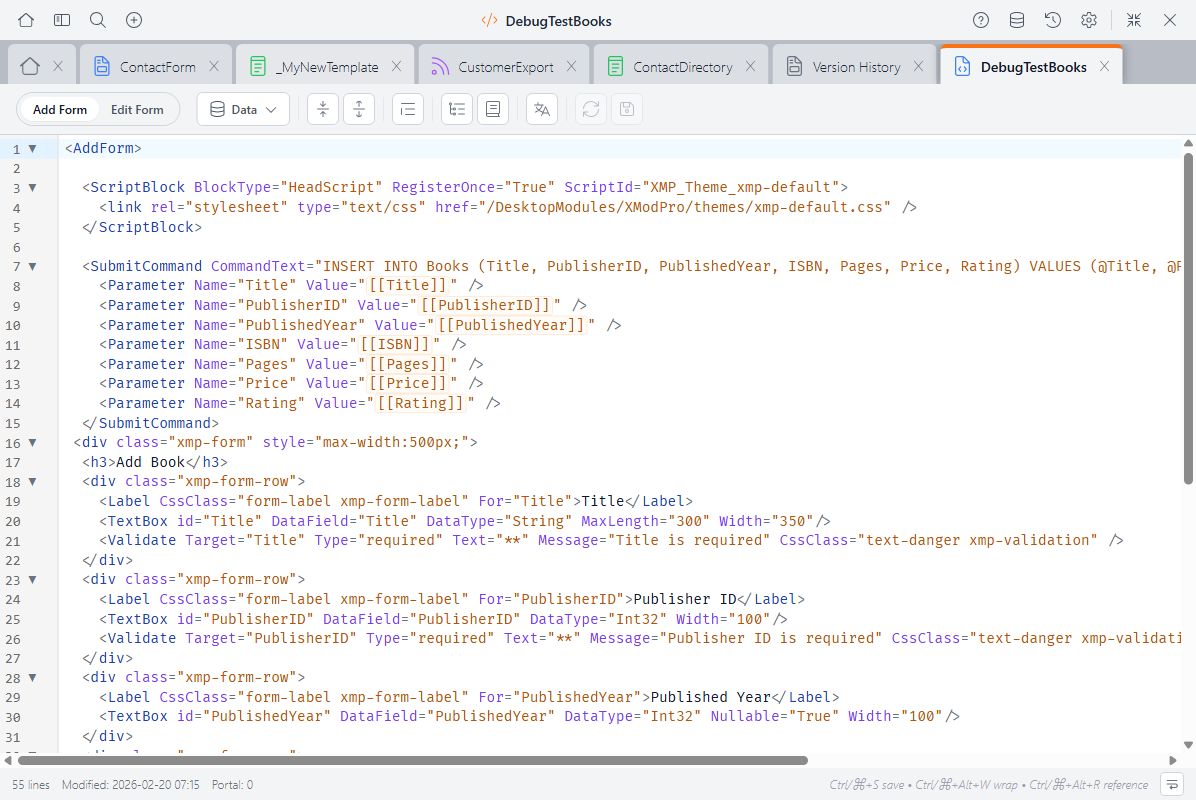This screenshot has width=1196, height=800.
Task: Select Add Form view toggle
Action: (59, 110)
